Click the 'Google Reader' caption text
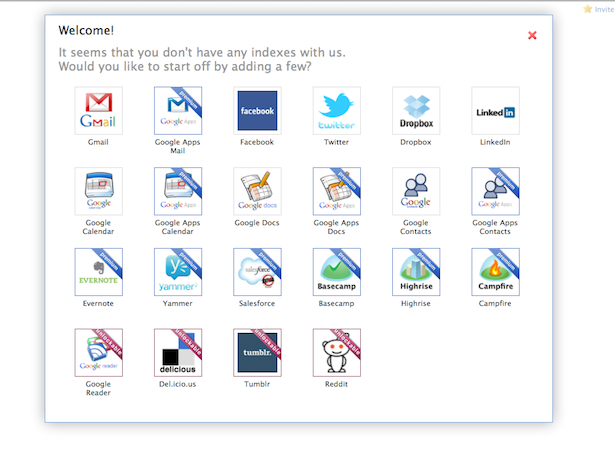 (98, 388)
